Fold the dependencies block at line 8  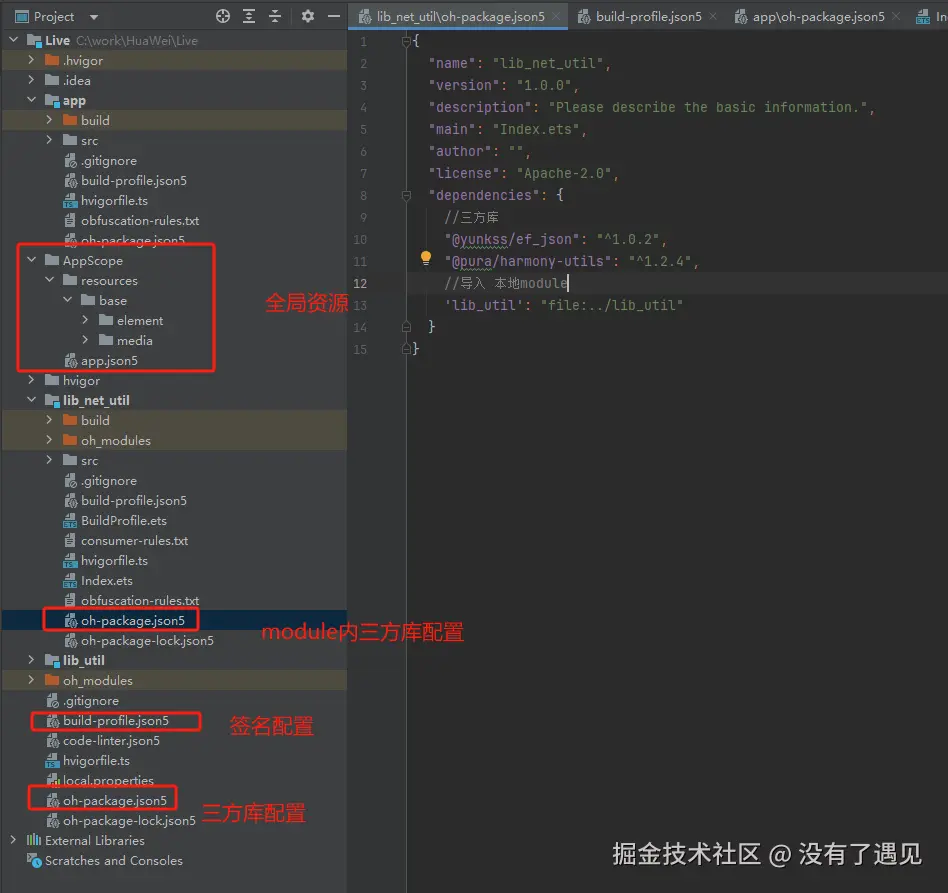click(406, 195)
